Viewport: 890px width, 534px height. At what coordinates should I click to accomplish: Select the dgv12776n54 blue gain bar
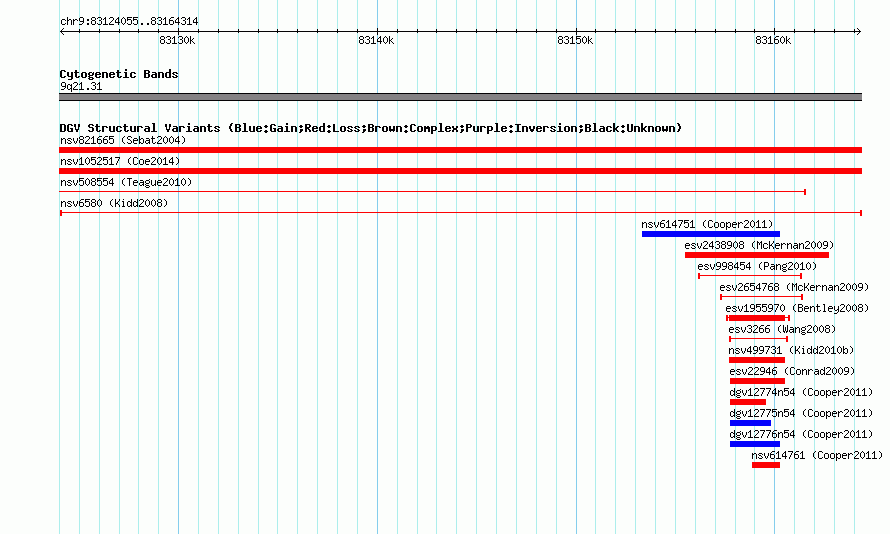tap(755, 444)
